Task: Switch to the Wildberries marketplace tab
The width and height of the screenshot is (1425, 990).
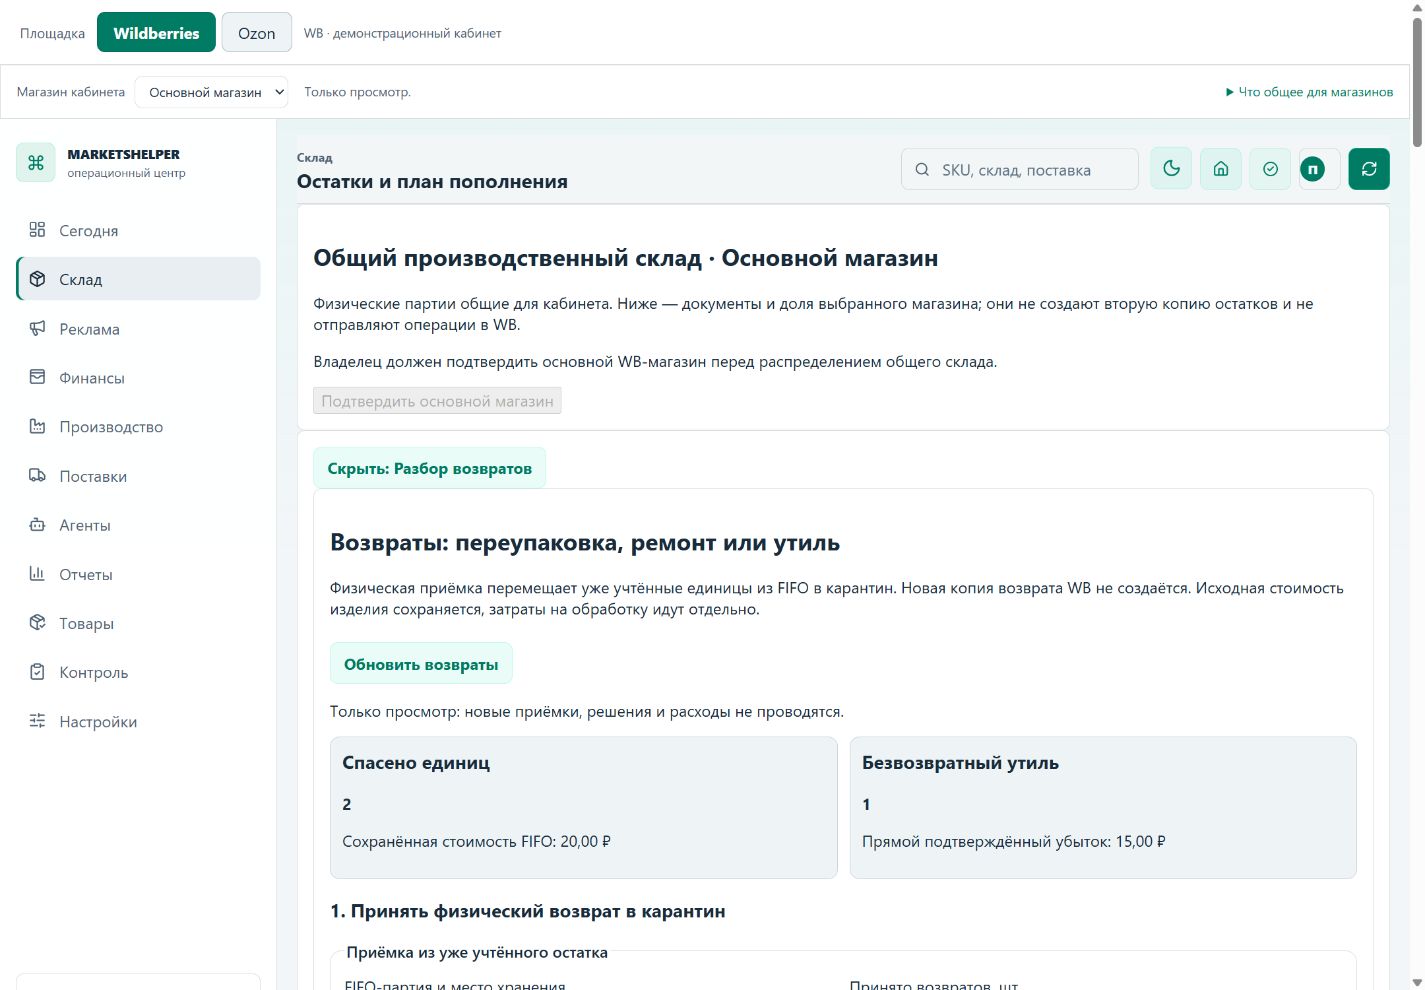Action: (156, 32)
